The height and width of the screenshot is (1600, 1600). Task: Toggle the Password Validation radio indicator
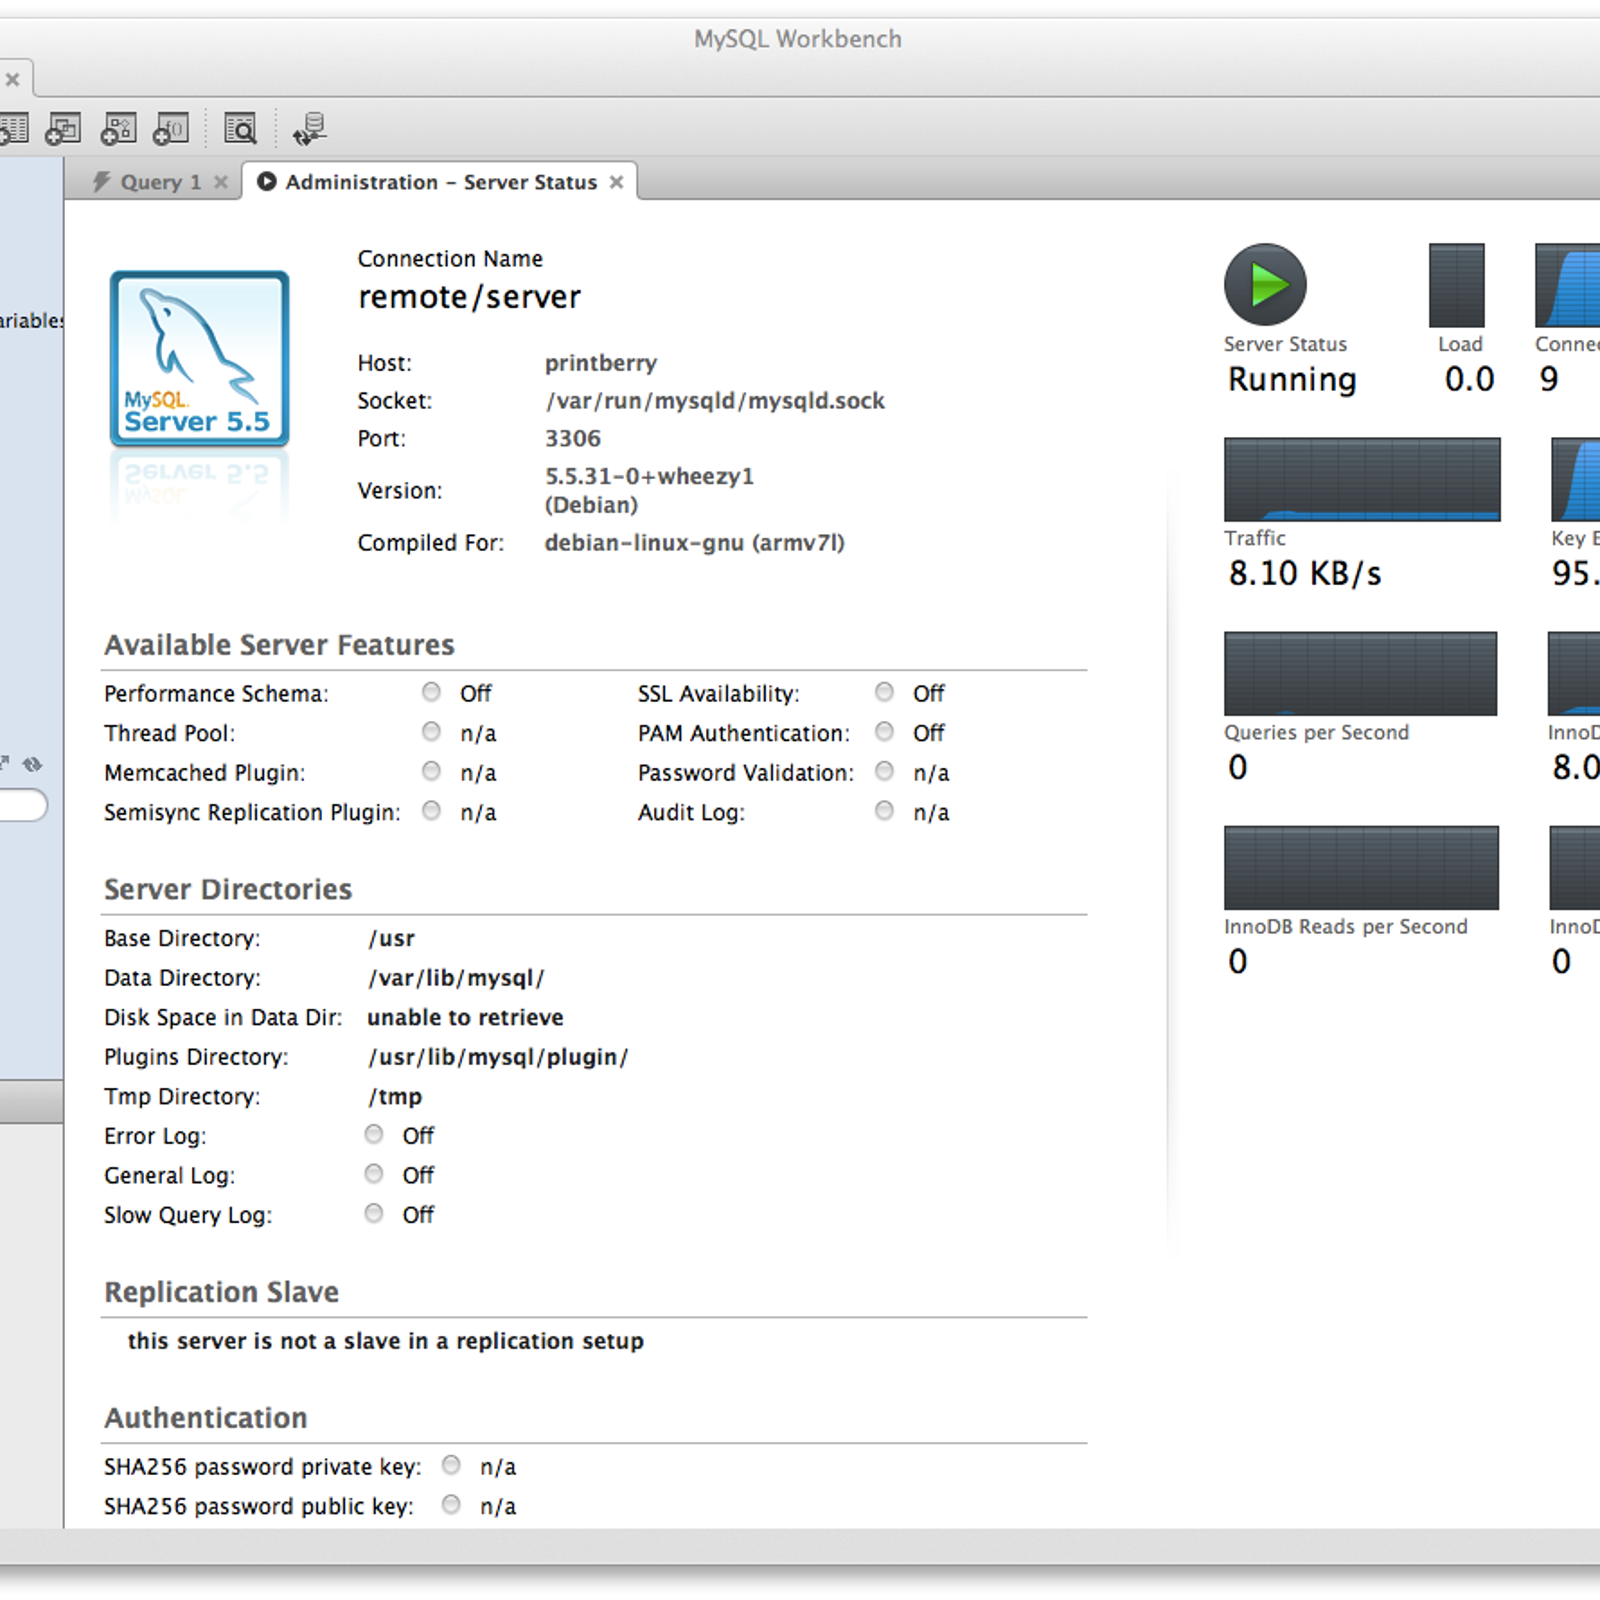coord(884,771)
